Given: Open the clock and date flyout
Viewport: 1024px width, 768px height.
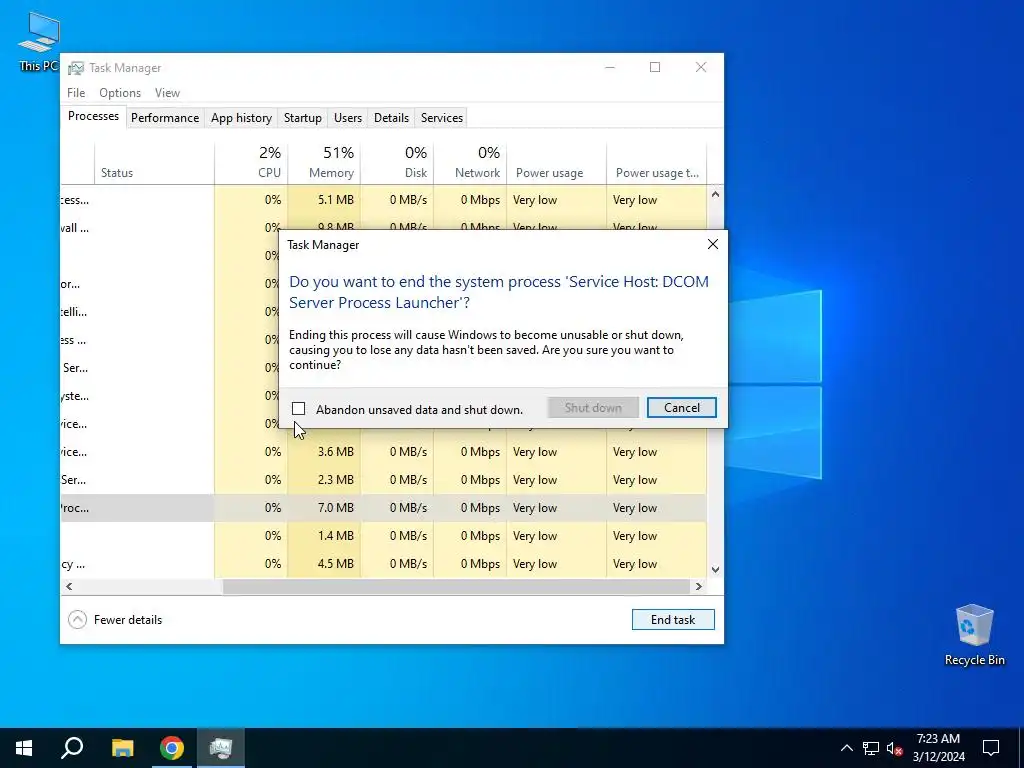Looking at the screenshot, I should pos(938,748).
